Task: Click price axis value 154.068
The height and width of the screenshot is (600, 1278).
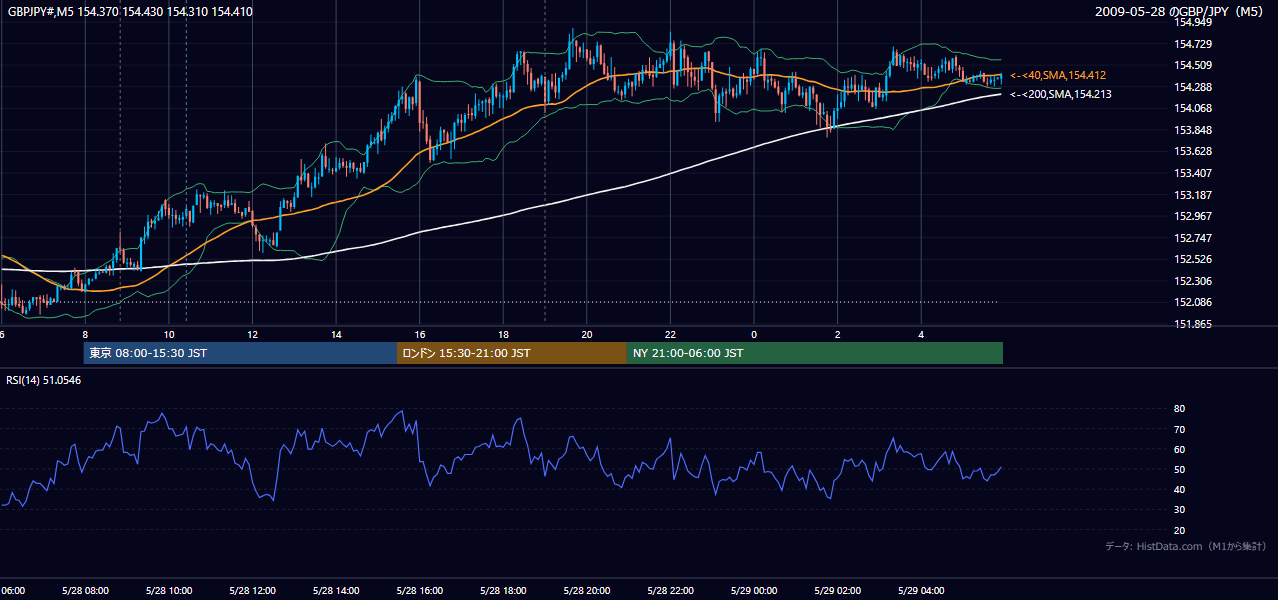Action: pyautogui.click(x=1192, y=109)
